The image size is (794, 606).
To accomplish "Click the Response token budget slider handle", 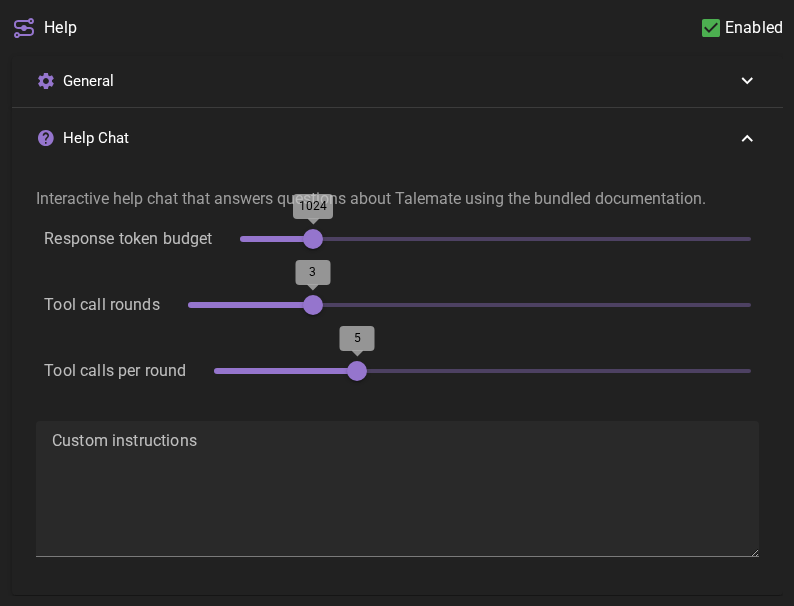I will point(313,239).
